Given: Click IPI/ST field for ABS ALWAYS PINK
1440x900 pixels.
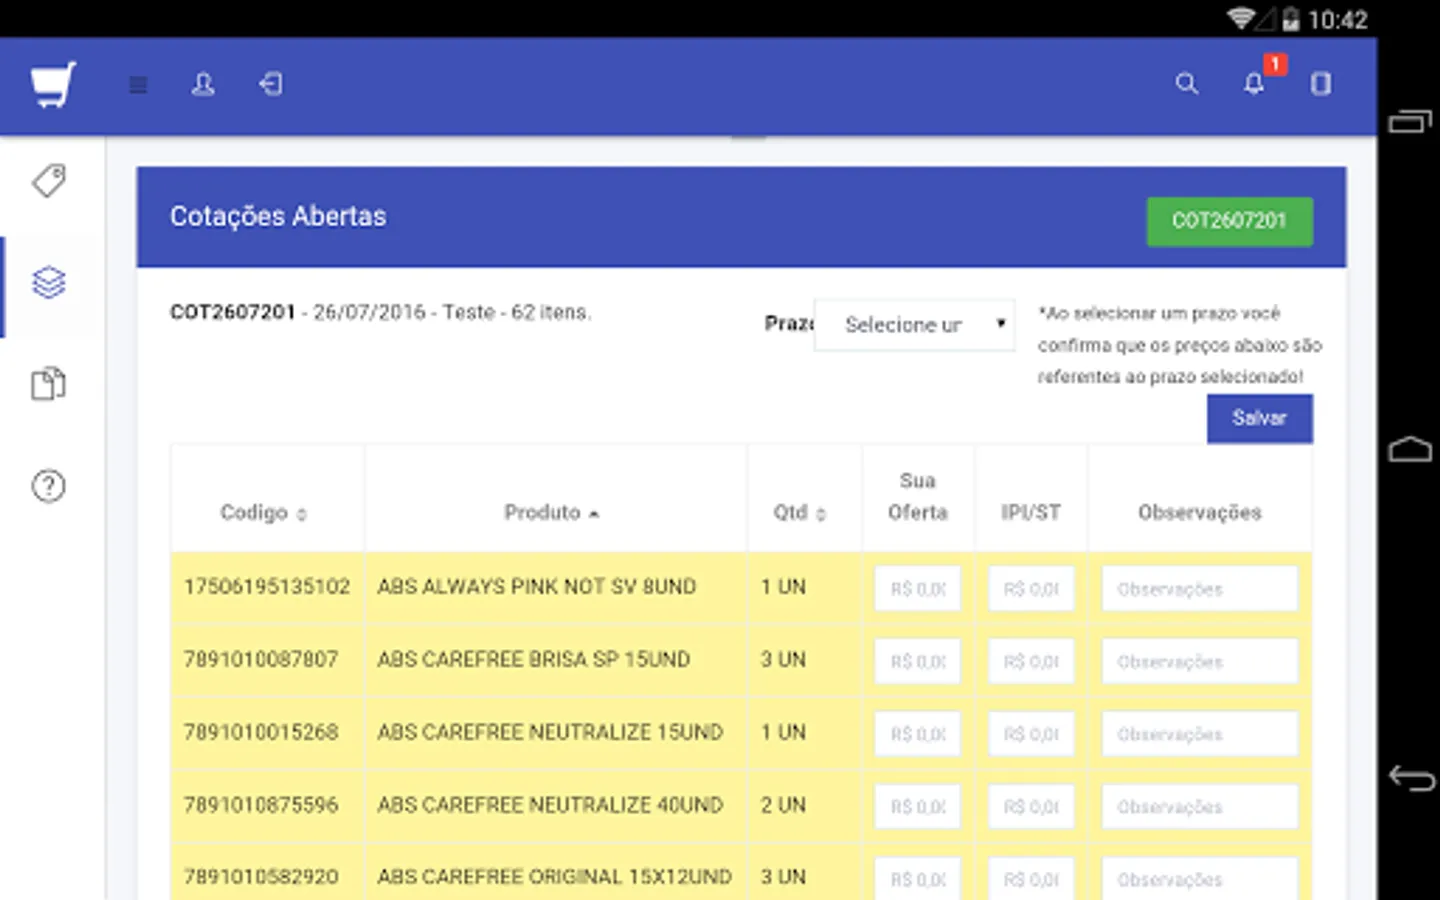Looking at the screenshot, I should pos(1031,589).
